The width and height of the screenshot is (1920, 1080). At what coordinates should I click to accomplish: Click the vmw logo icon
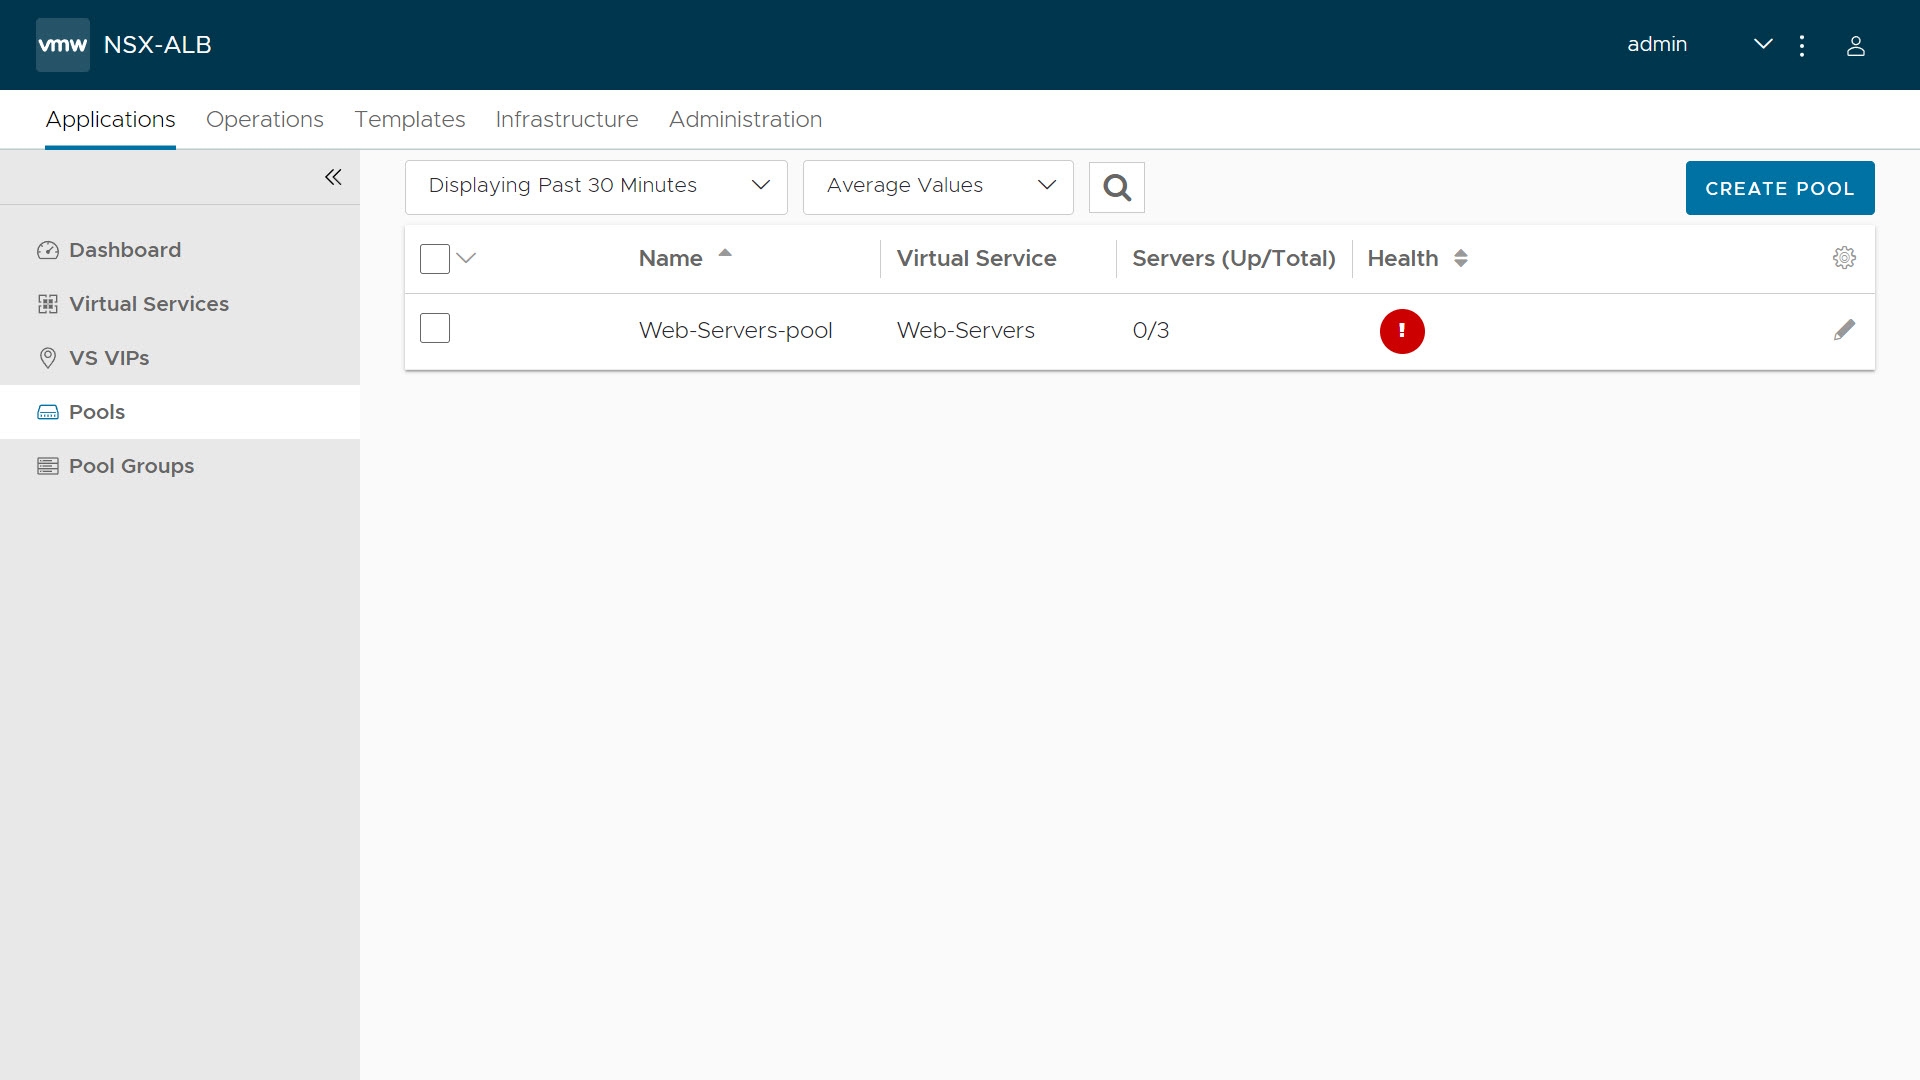(62, 45)
